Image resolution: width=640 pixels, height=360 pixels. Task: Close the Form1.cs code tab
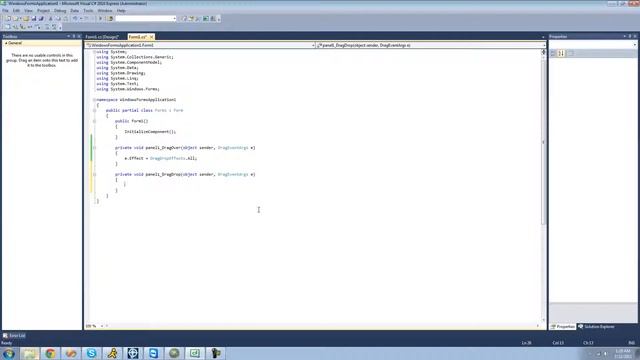tap(151, 37)
